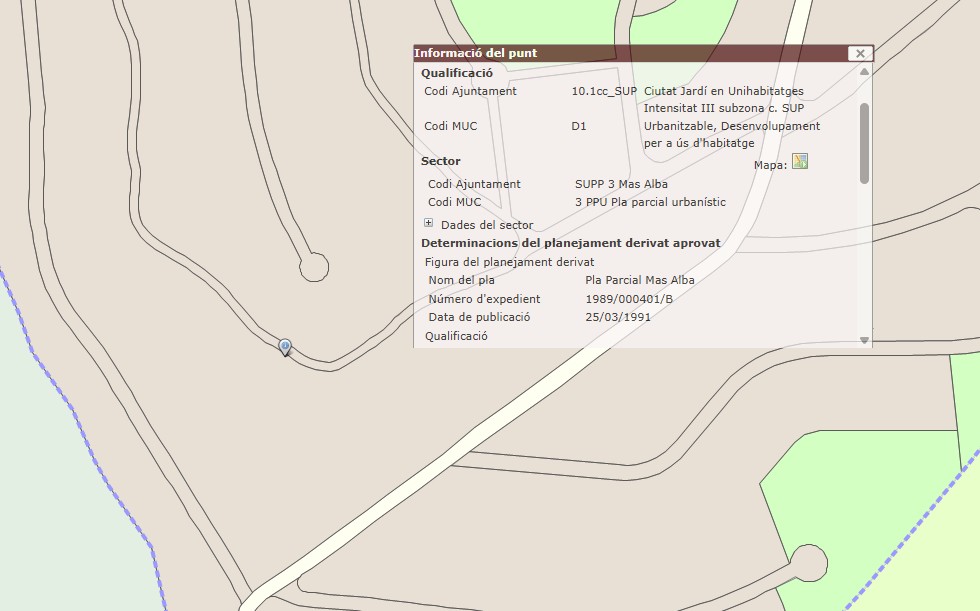Screen dimensions: 980x611
Task: Click the 3 PPU Pla parcial urbanístic value
Action: click(650, 202)
